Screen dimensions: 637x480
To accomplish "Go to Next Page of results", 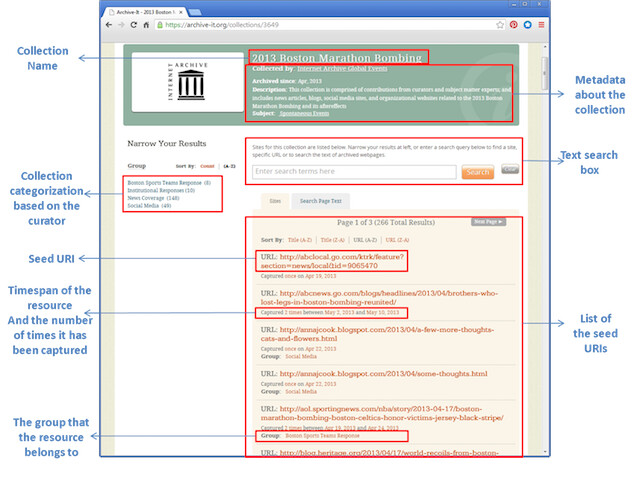I will coord(488,222).
